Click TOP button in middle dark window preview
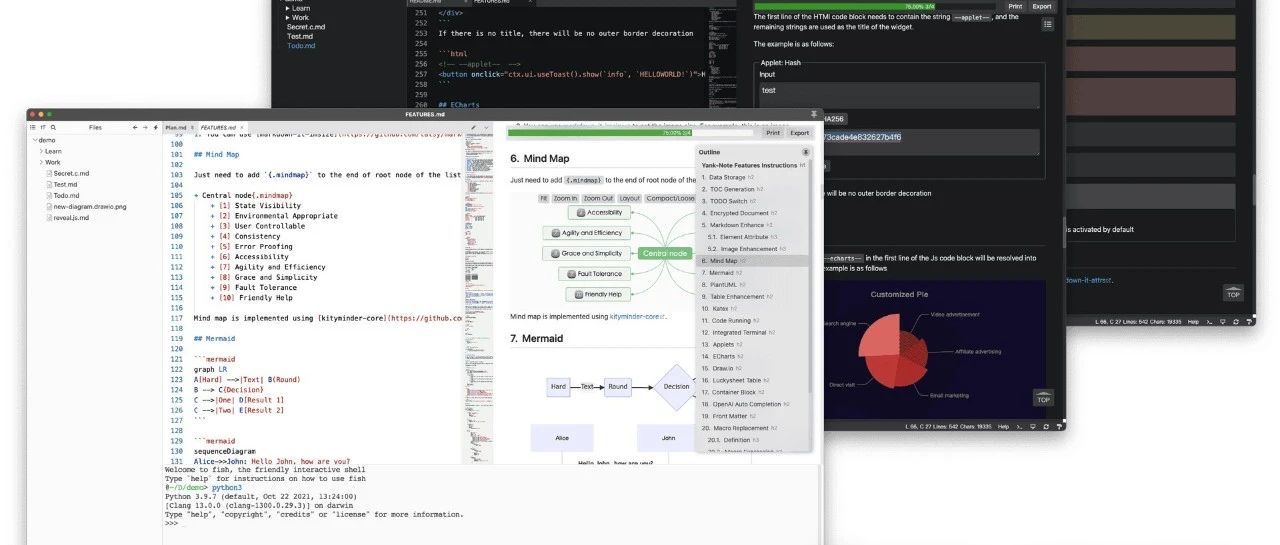 1044,398
